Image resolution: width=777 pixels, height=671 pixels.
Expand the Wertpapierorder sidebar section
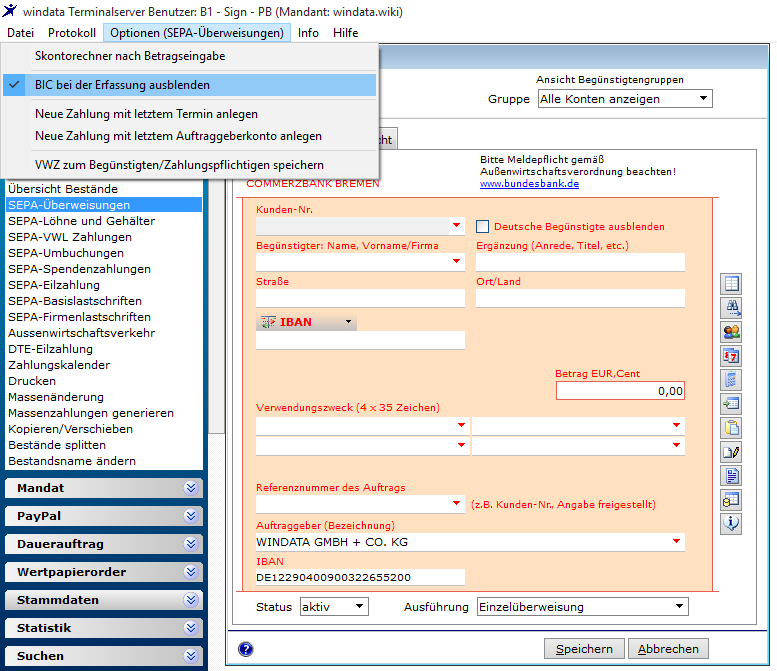tap(104, 572)
